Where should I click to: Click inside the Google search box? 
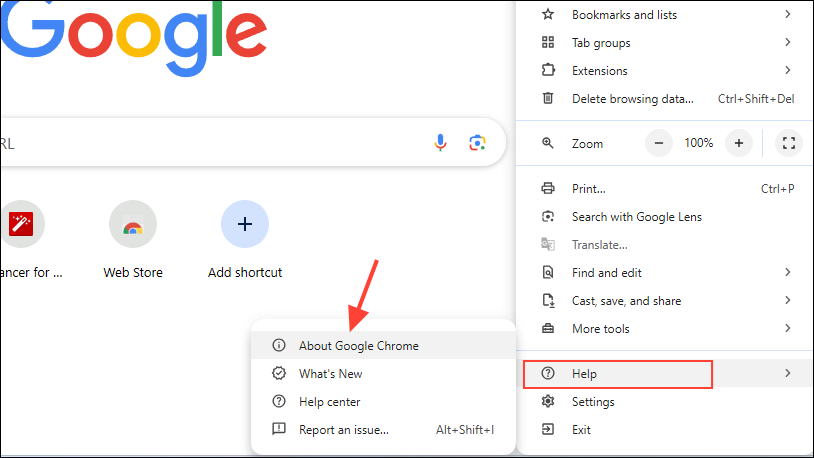pyautogui.click(x=200, y=143)
